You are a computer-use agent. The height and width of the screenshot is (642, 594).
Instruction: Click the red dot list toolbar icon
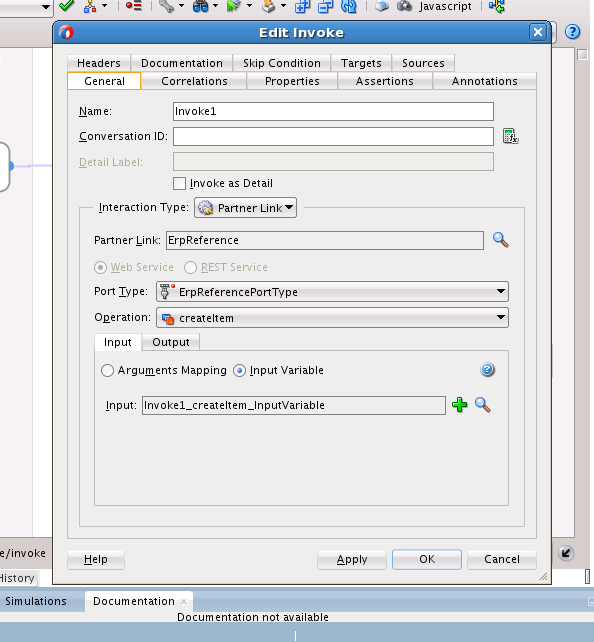click(x=133, y=6)
